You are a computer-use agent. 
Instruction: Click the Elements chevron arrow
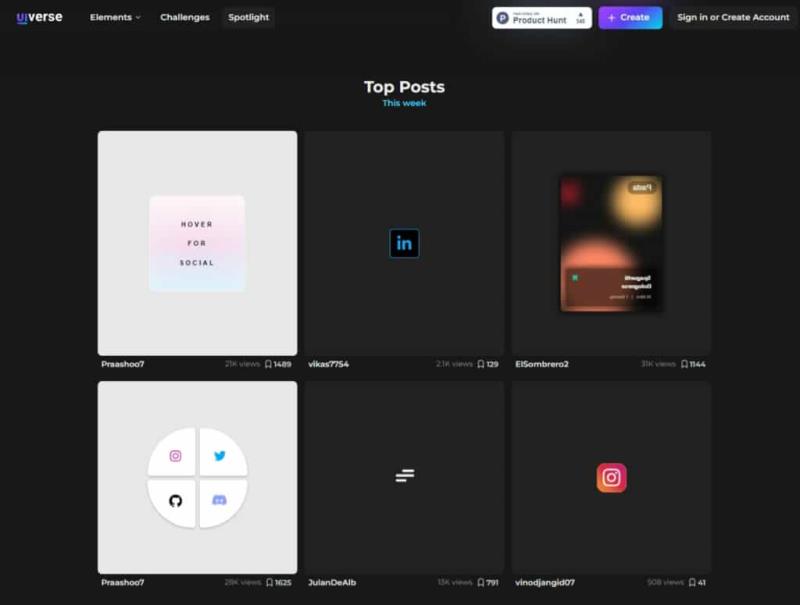(138, 18)
